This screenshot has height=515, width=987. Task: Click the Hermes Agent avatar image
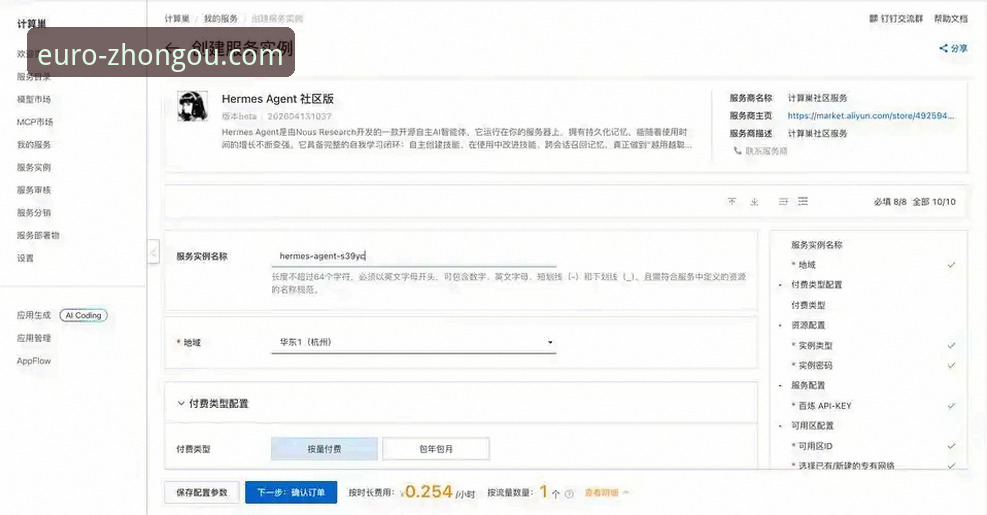192,106
